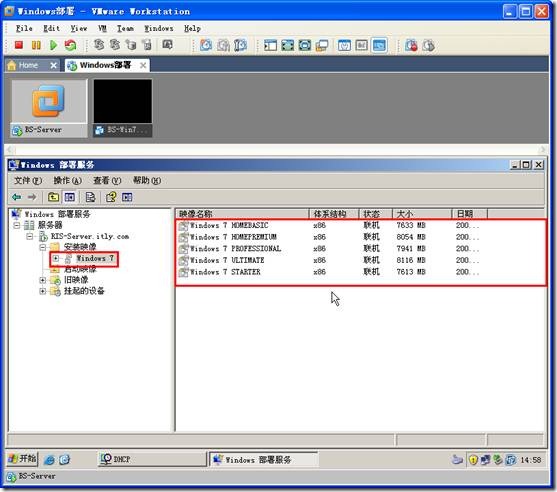Image resolution: width=557 pixels, height=492 pixels.
Task: Click the 开始 Start button
Action: click(x=22, y=459)
